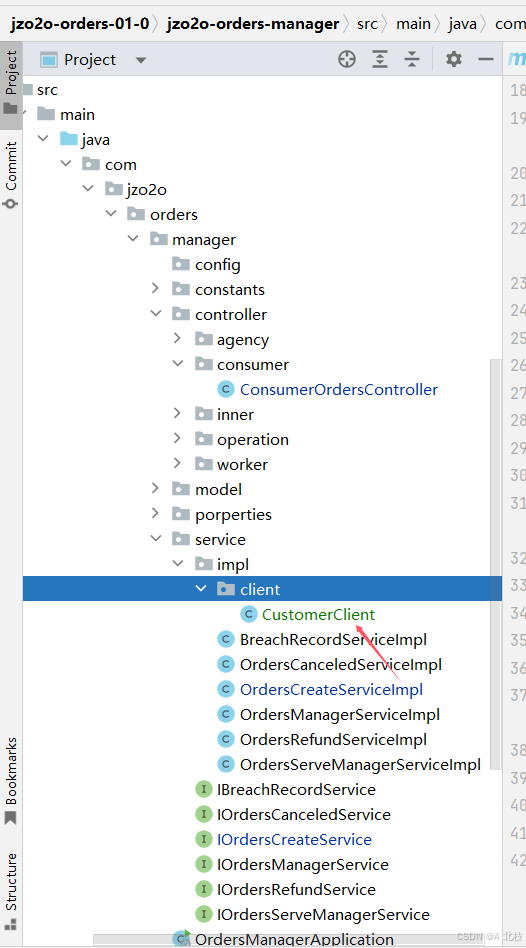Hide the Project tool window with minus icon
The height and width of the screenshot is (948, 526).
486,59
